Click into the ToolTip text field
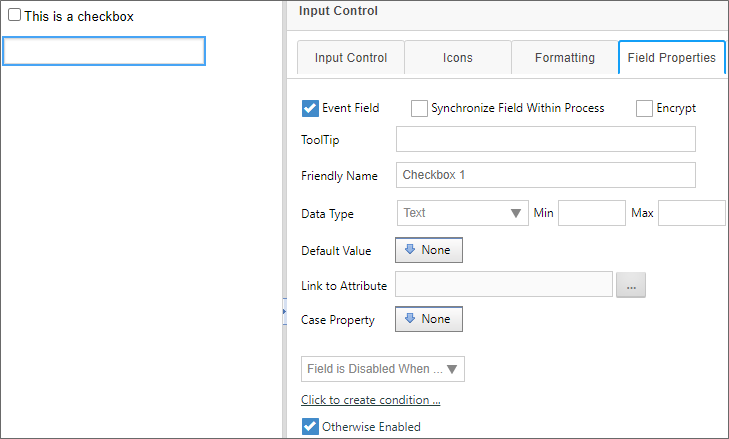This screenshot has height=439, width=729. tap(545, 139)
